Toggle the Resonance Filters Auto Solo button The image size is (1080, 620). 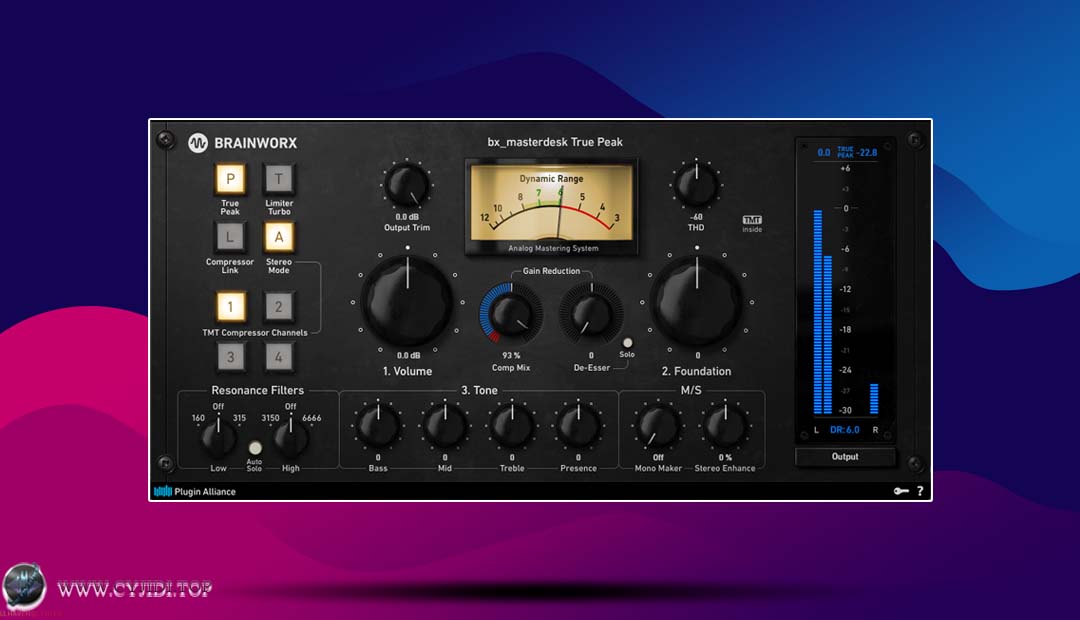coord(255,448)
